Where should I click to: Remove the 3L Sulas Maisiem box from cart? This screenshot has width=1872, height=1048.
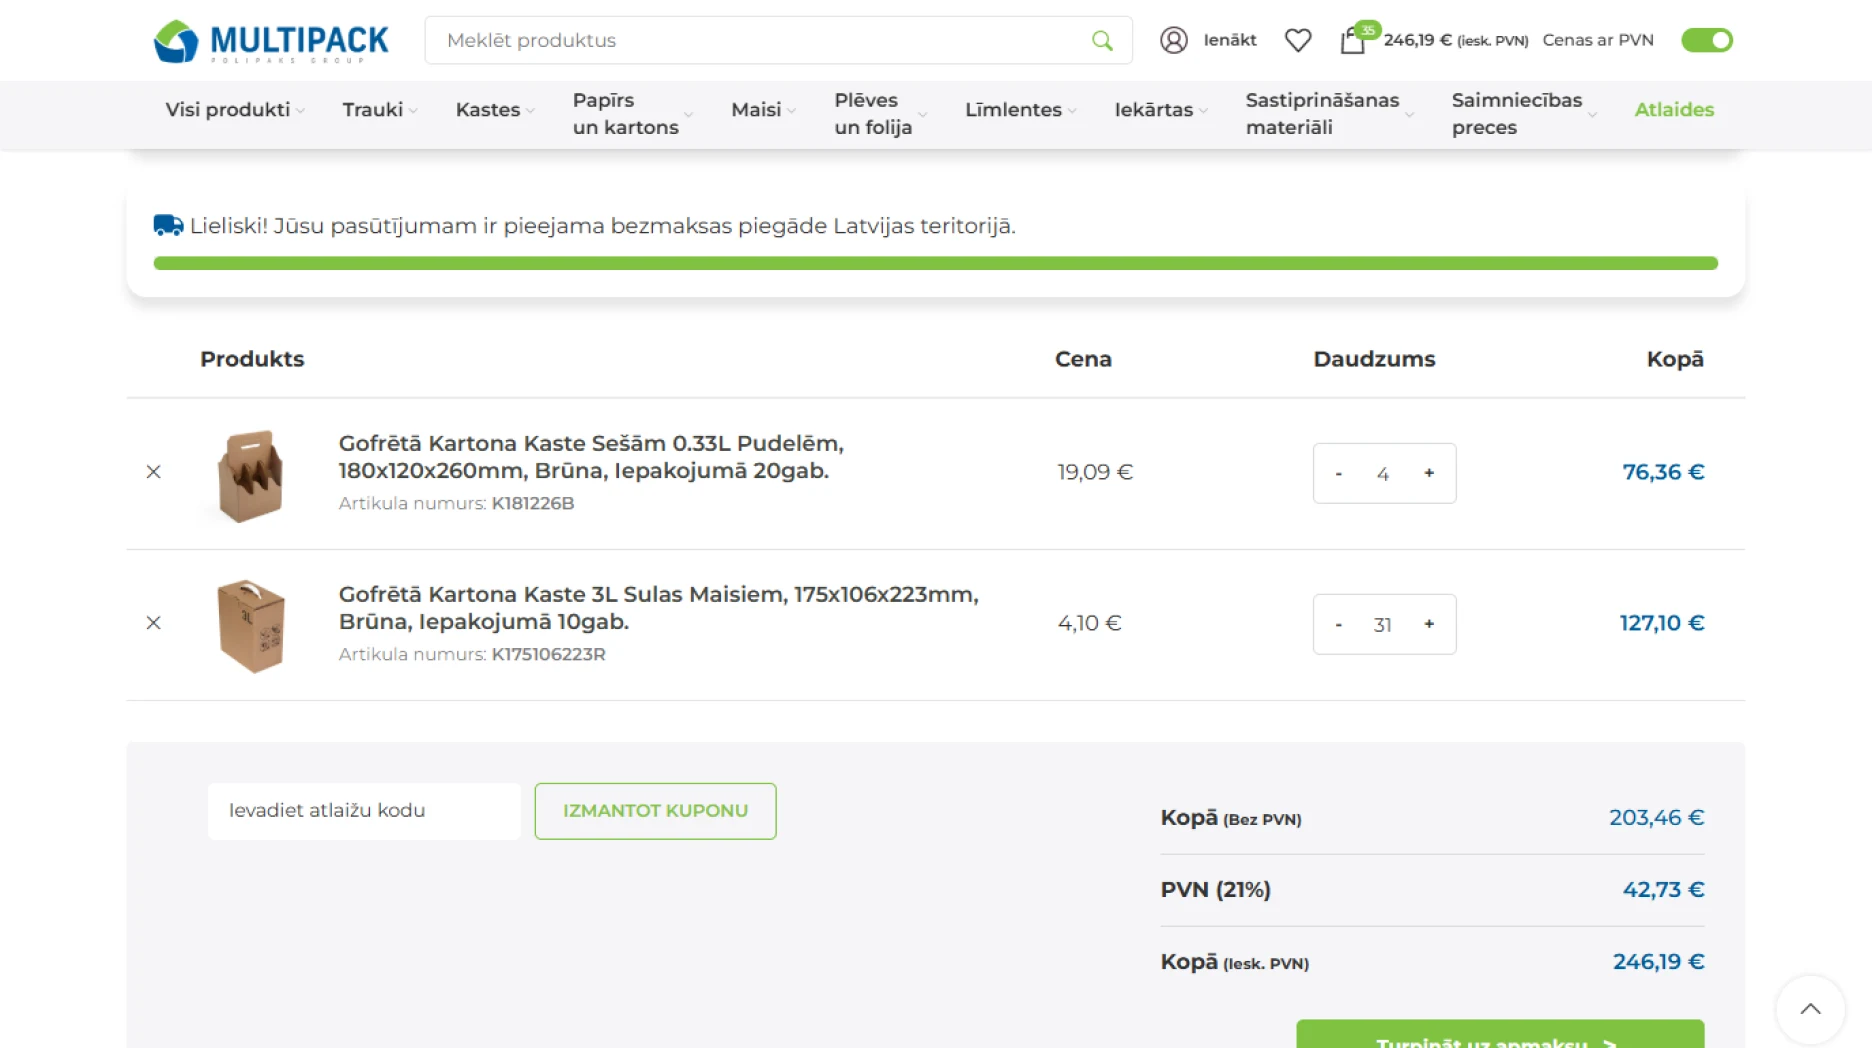pyautogui.click(x=153, y=623)
